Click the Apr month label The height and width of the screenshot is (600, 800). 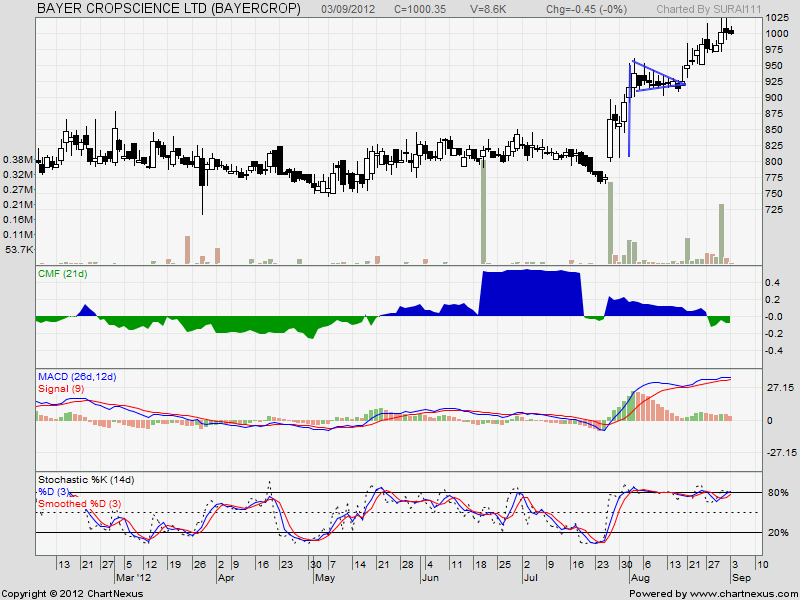(226, 578)
